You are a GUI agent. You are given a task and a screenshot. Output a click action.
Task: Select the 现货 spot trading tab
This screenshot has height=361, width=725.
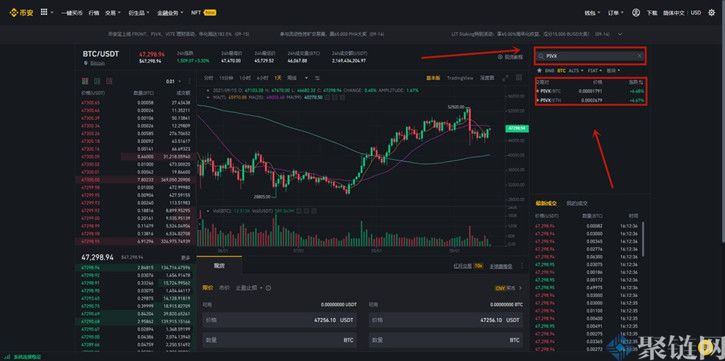pos(219,265)
